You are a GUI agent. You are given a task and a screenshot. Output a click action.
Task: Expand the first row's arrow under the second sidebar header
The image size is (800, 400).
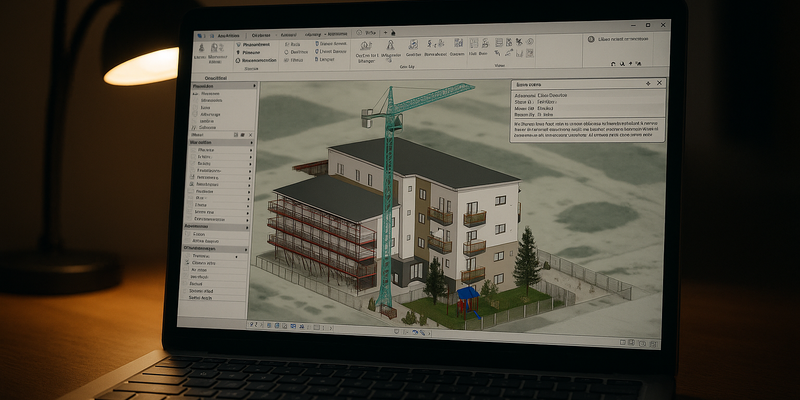[250, 150]
